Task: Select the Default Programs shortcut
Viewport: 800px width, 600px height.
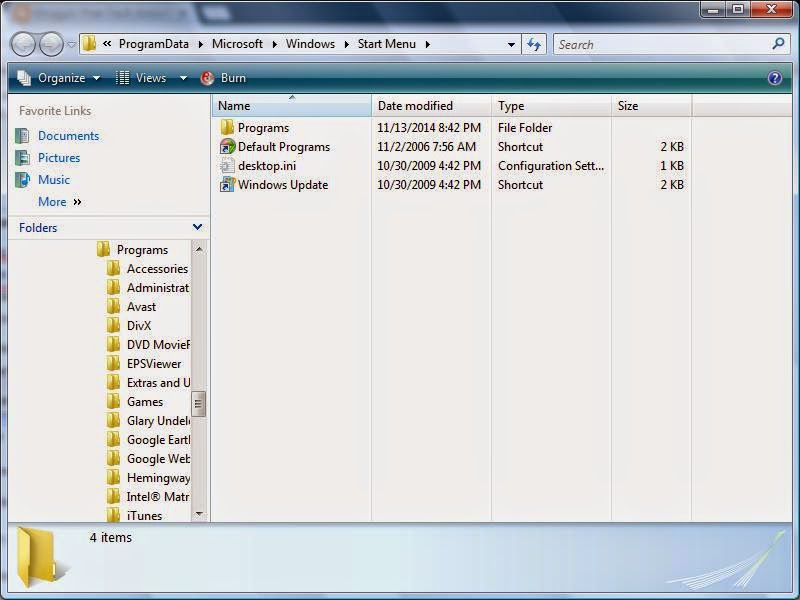Action: pos(283,146)
